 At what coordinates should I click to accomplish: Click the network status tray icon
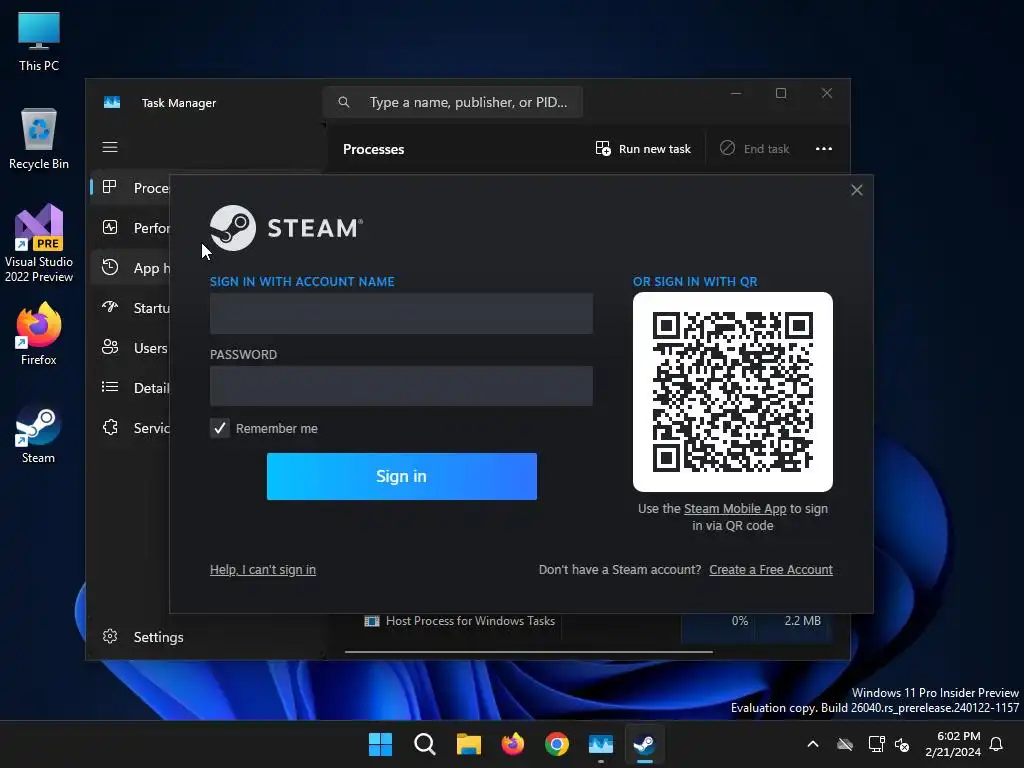(876, 744)
